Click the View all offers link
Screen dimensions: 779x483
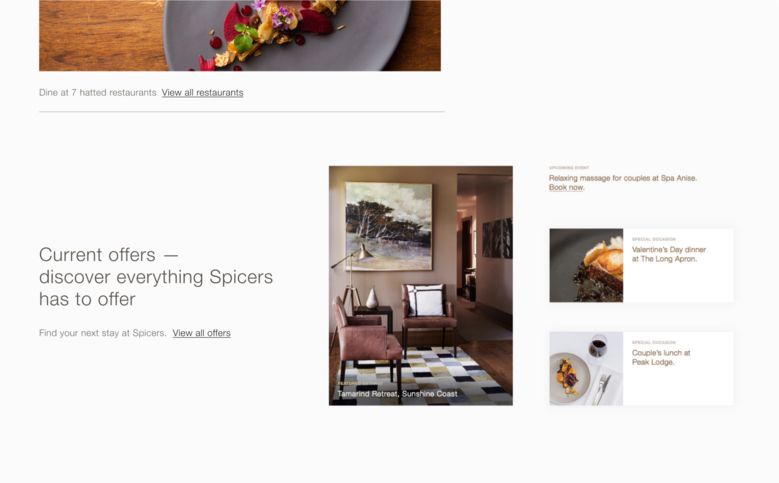pyautogui.click(x=201, y=333)
